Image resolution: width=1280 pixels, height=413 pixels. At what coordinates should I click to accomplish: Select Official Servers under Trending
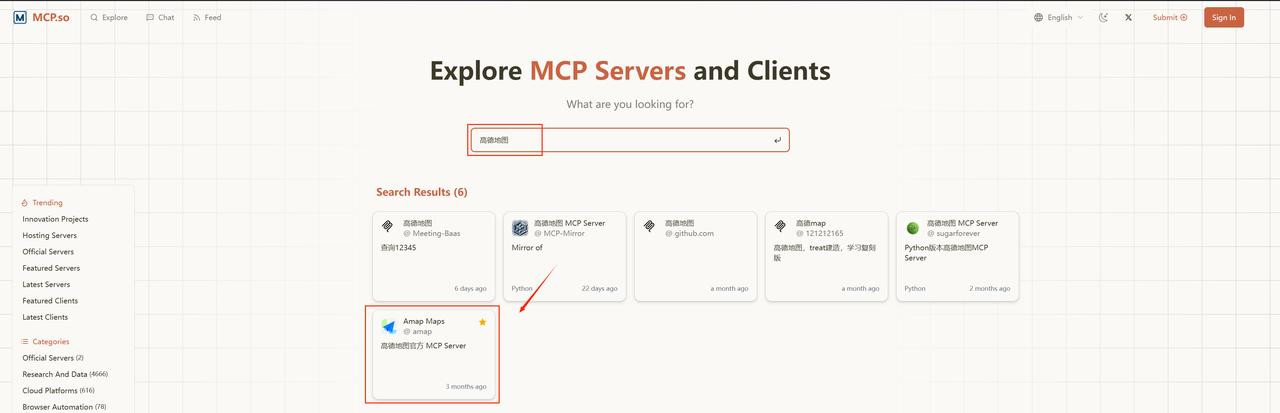(48, 252)
